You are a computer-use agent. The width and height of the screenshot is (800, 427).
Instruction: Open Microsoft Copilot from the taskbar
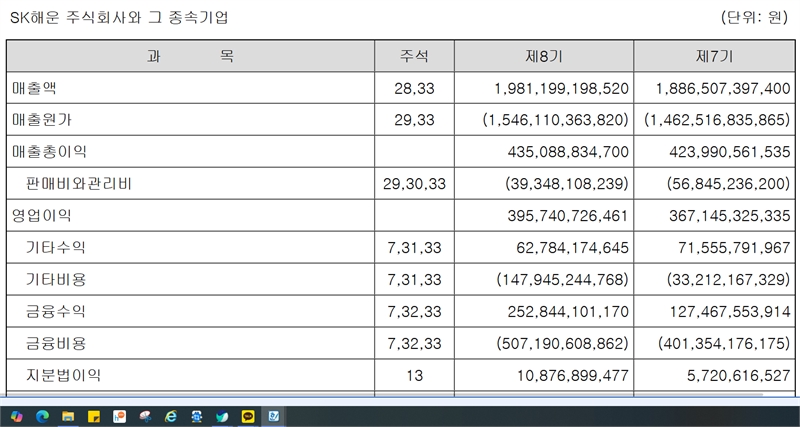[16, 417]
